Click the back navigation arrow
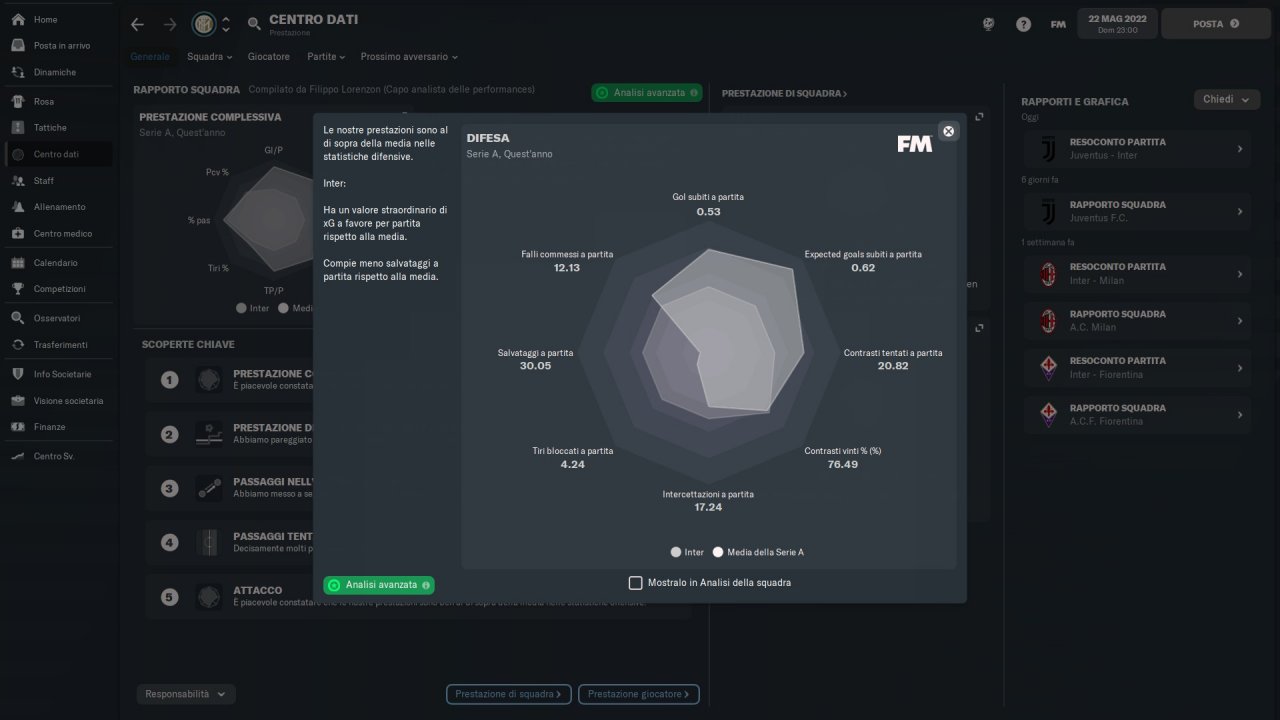 click(x=138, y=24)
